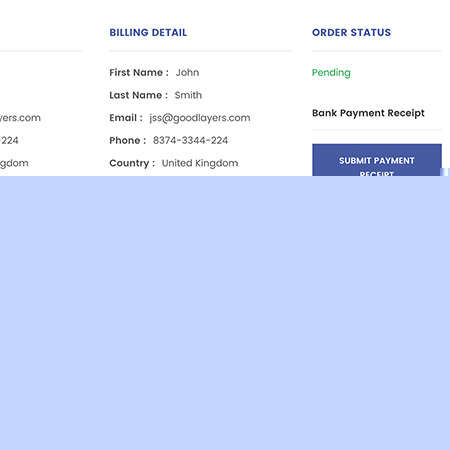Click the cut-off phone text ending -224

pyautogui.click(x=9, y=140)
